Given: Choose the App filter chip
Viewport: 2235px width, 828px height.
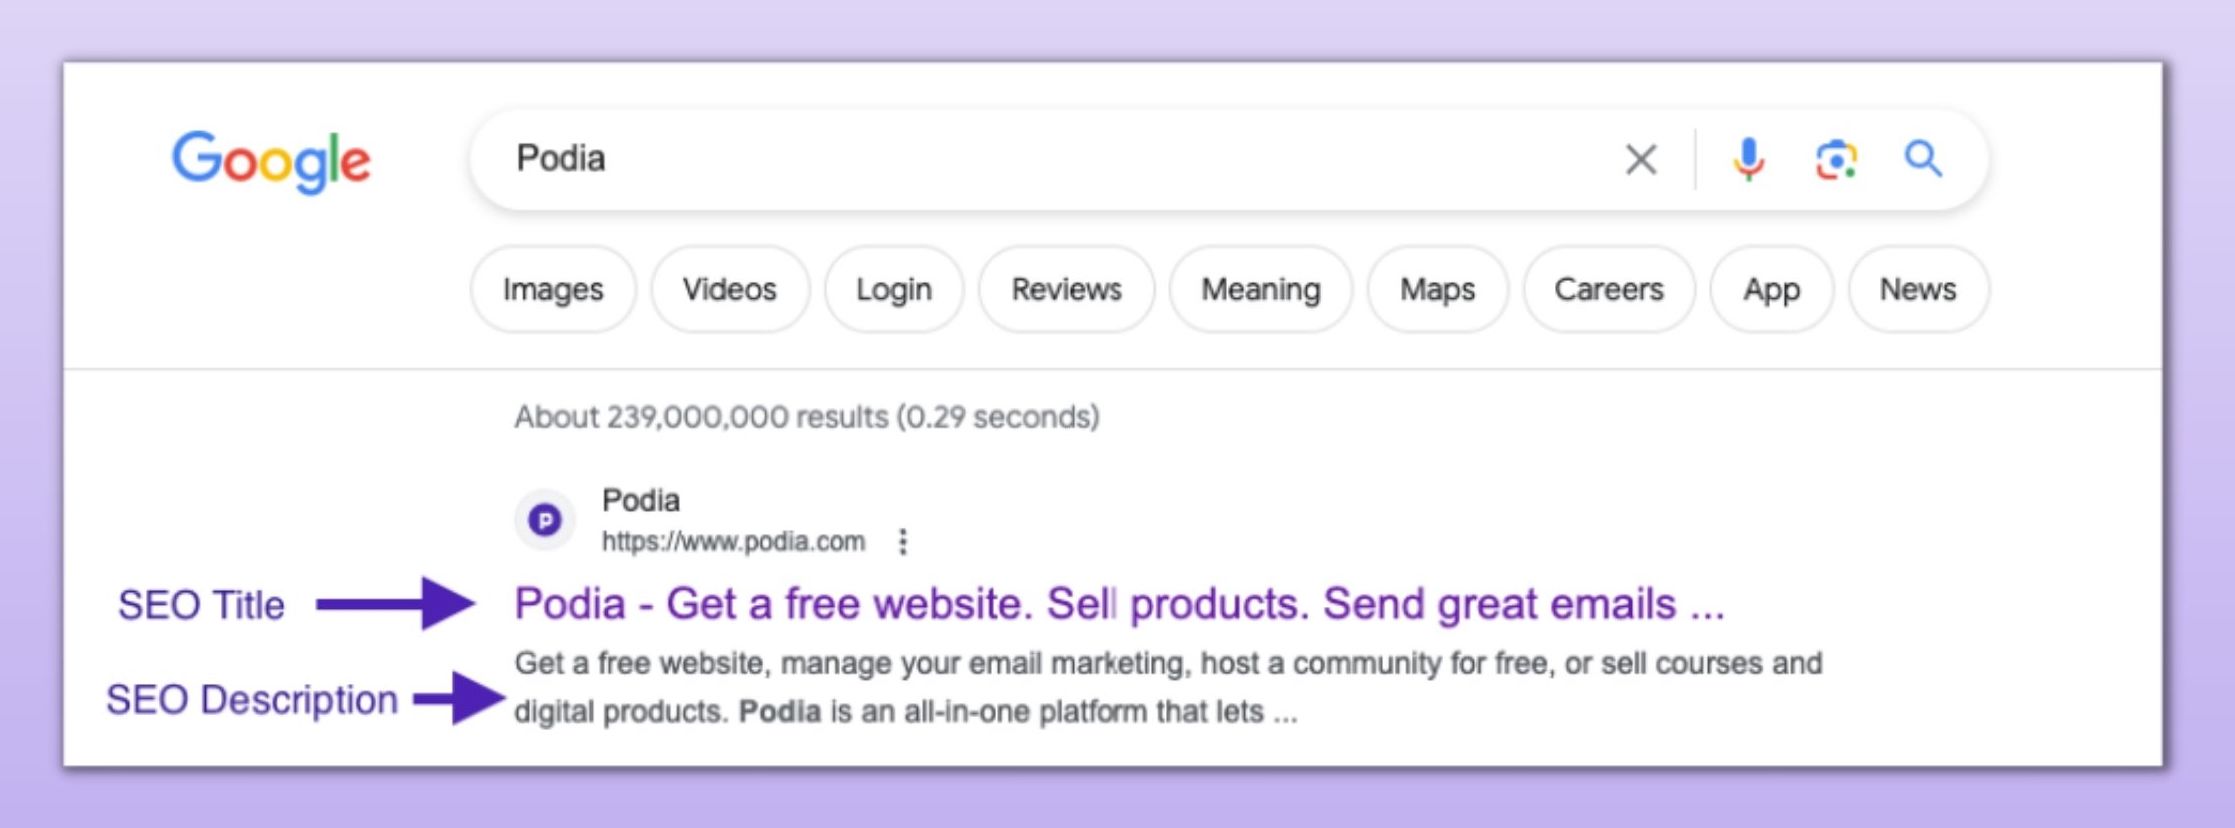Looking at the screenshot, I should (1771, 289).
